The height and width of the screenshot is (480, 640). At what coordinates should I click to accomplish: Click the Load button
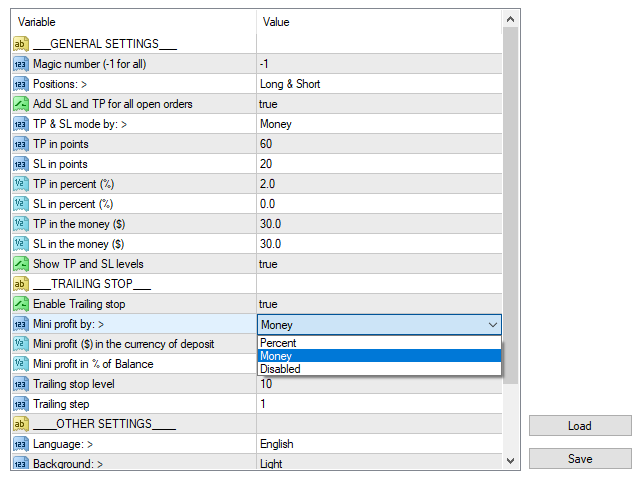[x=580, y=426]
